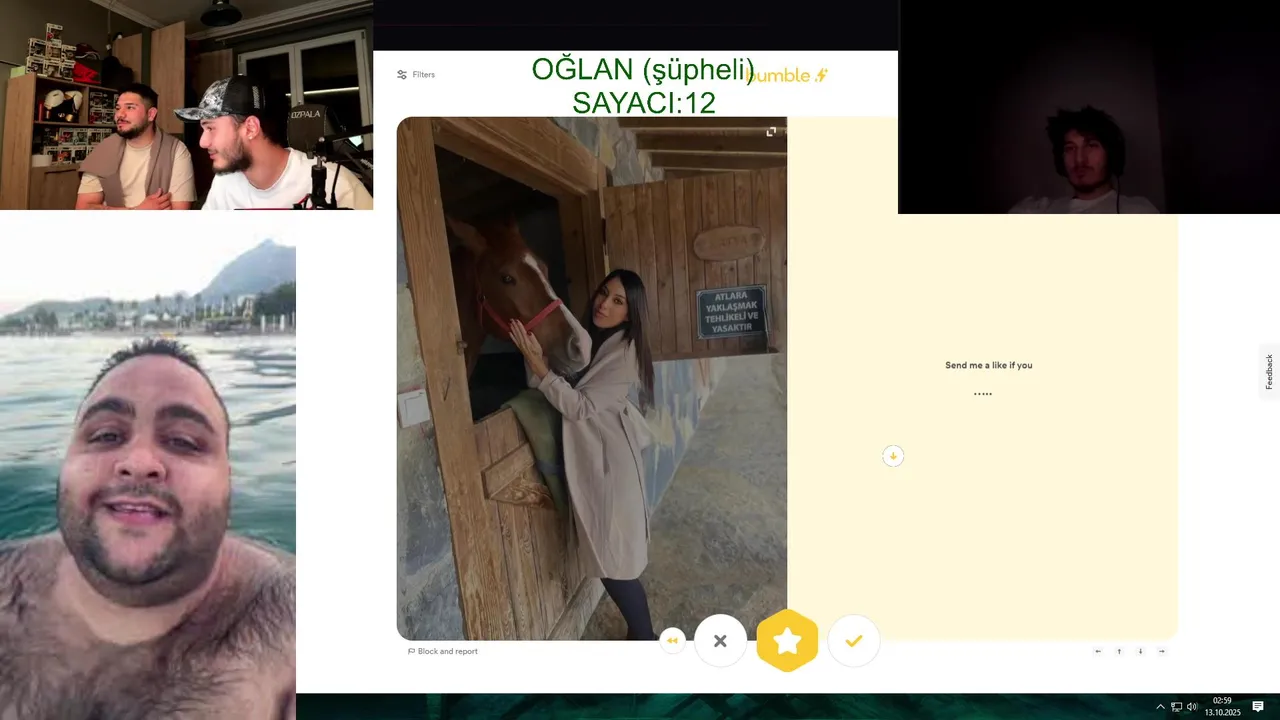Undo last swipe with the backtrack button
The image size is (1280, 720).
pos(672,641)
